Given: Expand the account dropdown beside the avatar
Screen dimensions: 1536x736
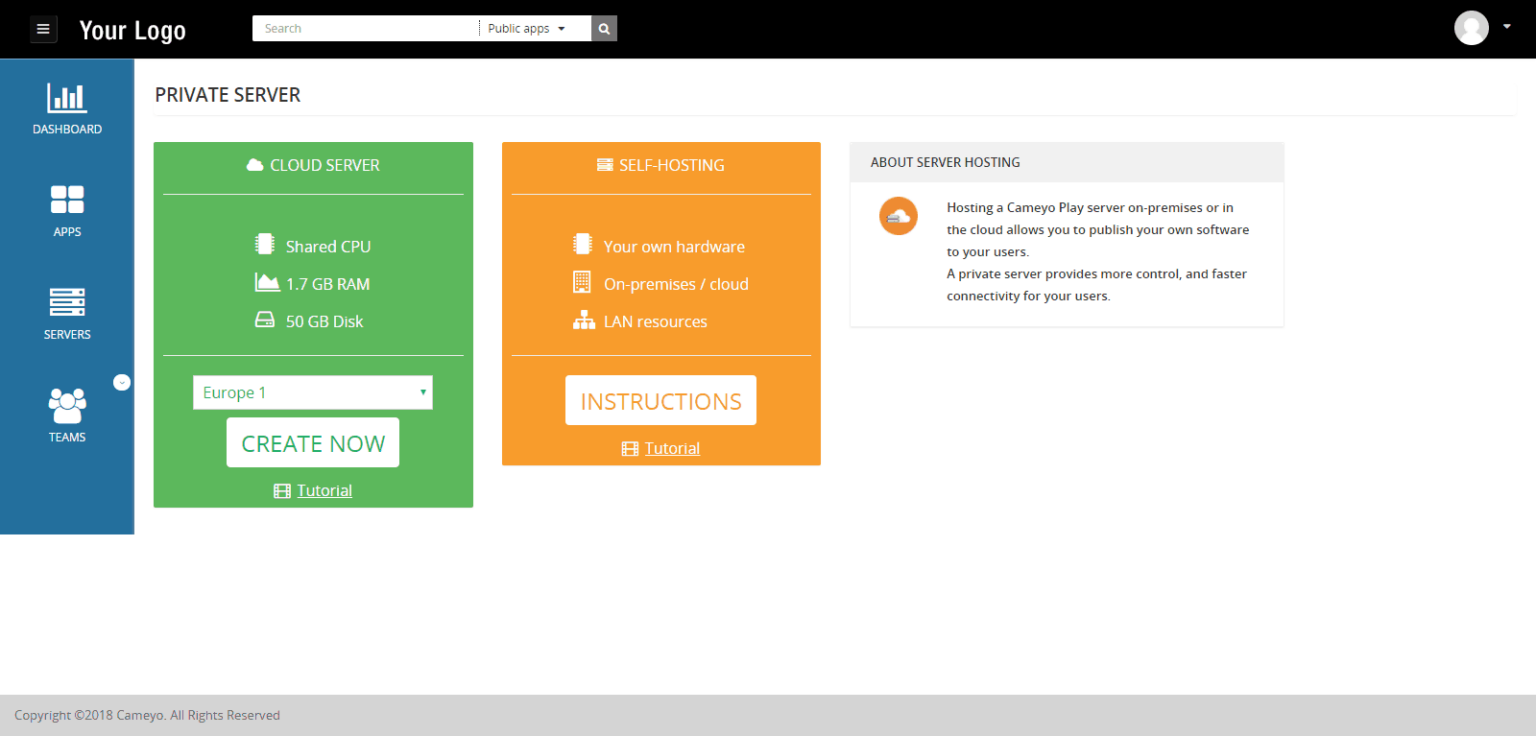Looking at the screenshot, I should (x=1505, y=28).
